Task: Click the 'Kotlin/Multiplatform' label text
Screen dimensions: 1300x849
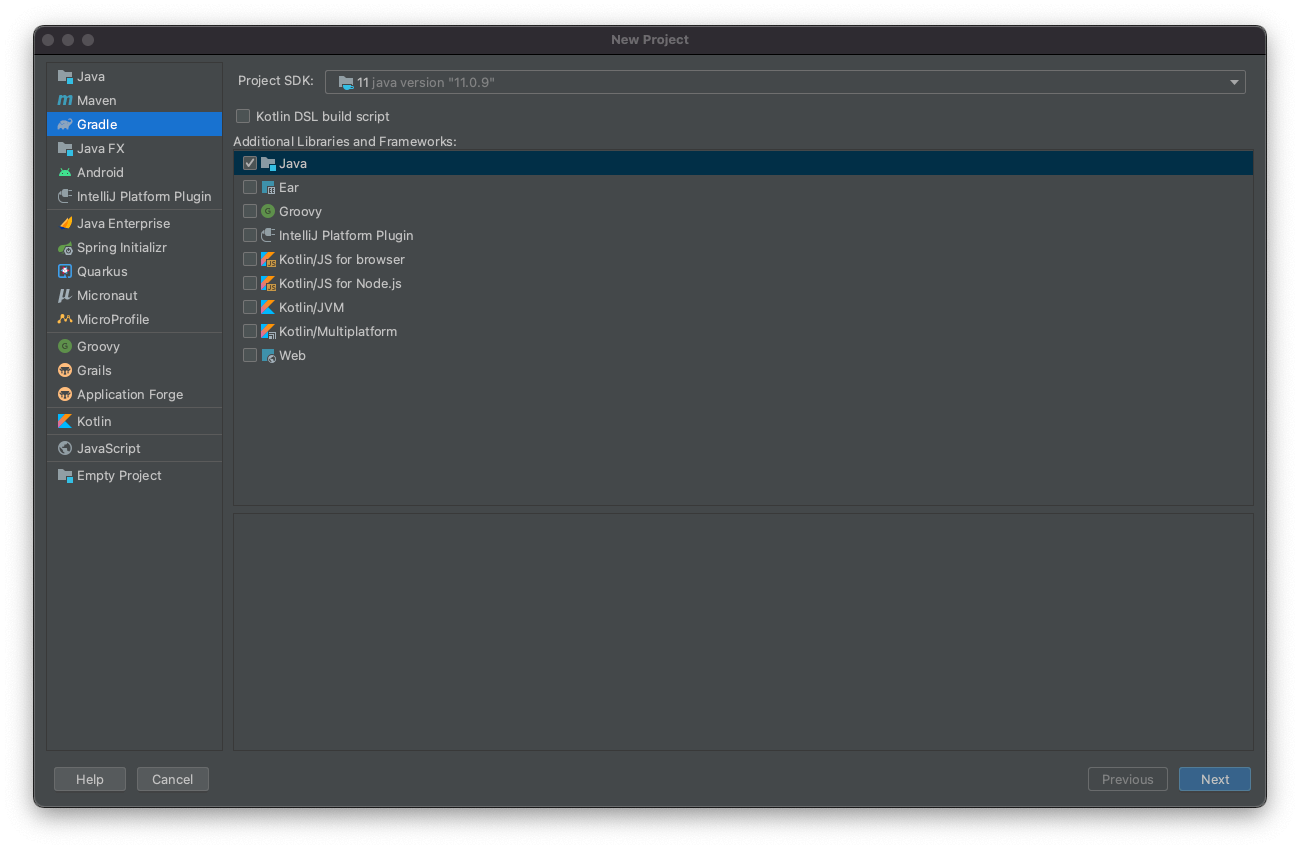Action: pos(338,331)
